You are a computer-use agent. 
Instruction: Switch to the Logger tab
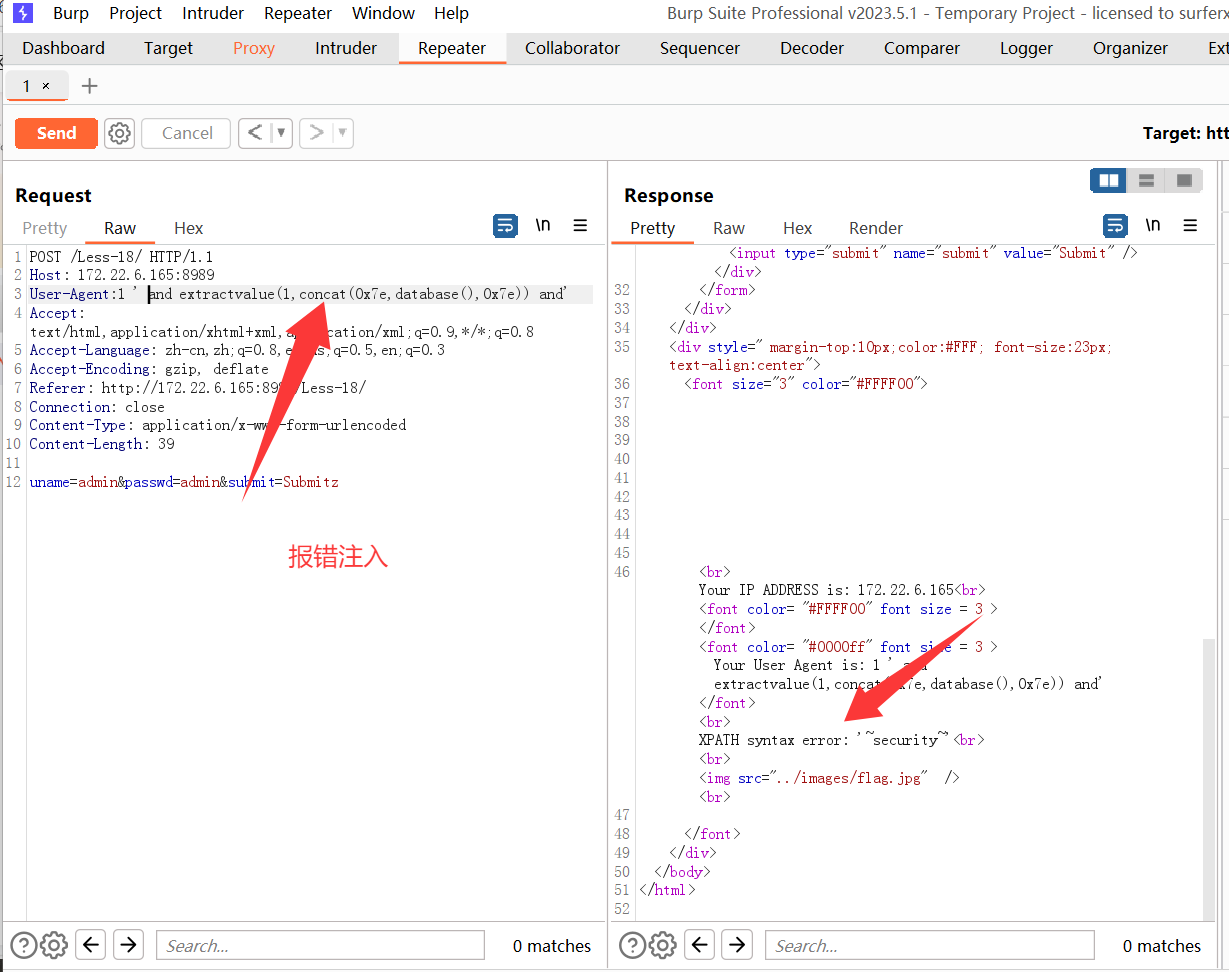tap(1026, 48)
